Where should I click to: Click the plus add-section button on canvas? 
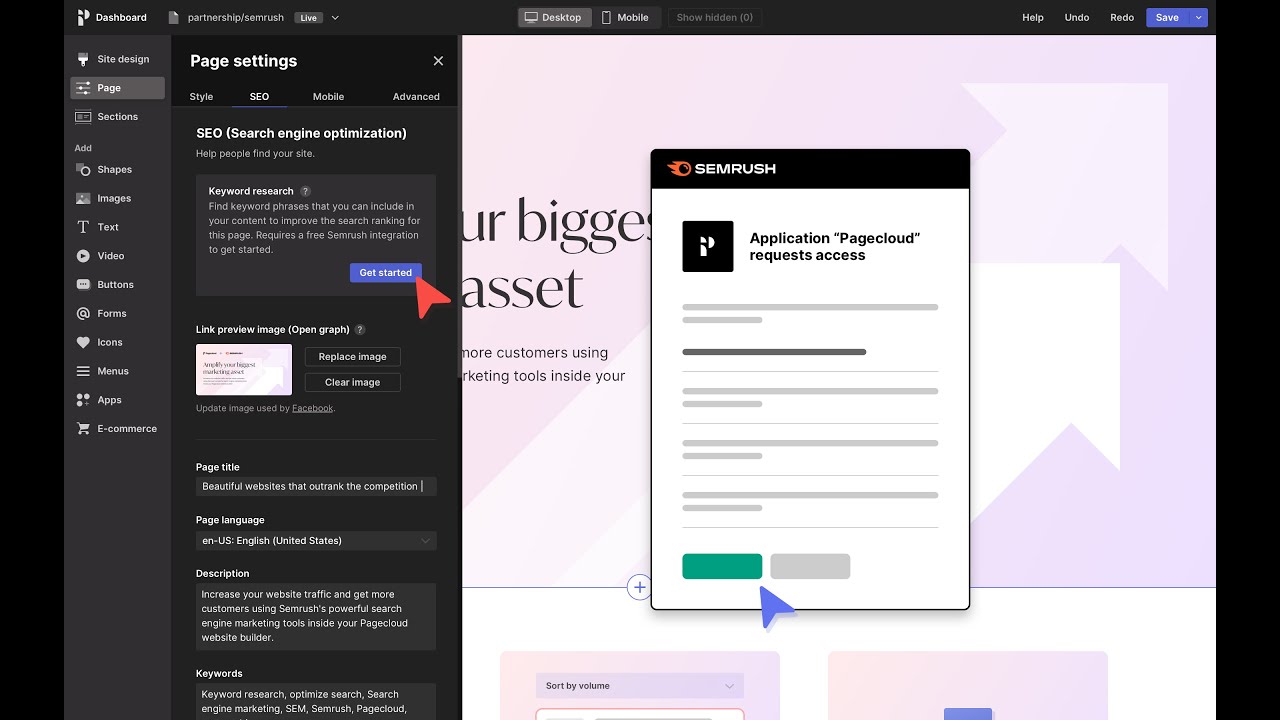(x=639, y=587)
